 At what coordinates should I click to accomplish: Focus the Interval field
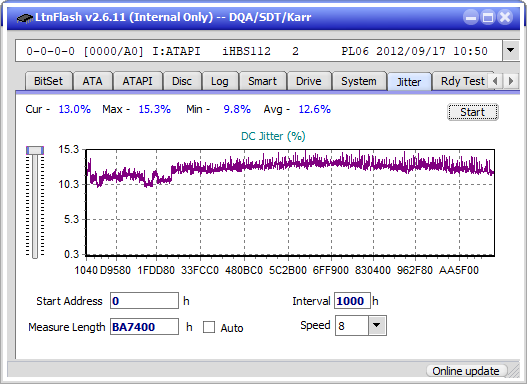[x=352, y=301]
